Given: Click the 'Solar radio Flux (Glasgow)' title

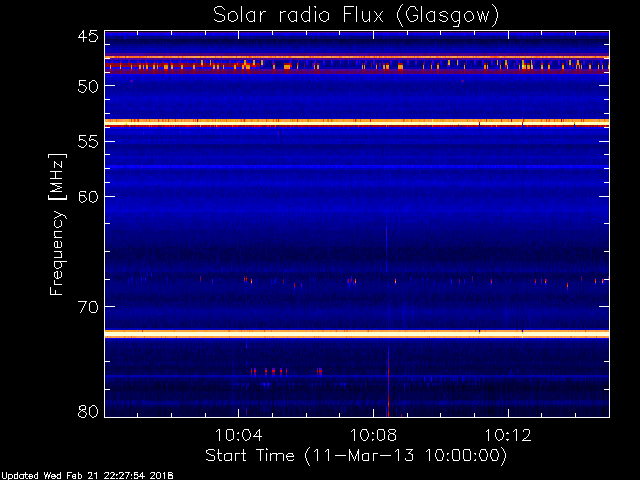Looking at the screenshot, I should [356, 16].
